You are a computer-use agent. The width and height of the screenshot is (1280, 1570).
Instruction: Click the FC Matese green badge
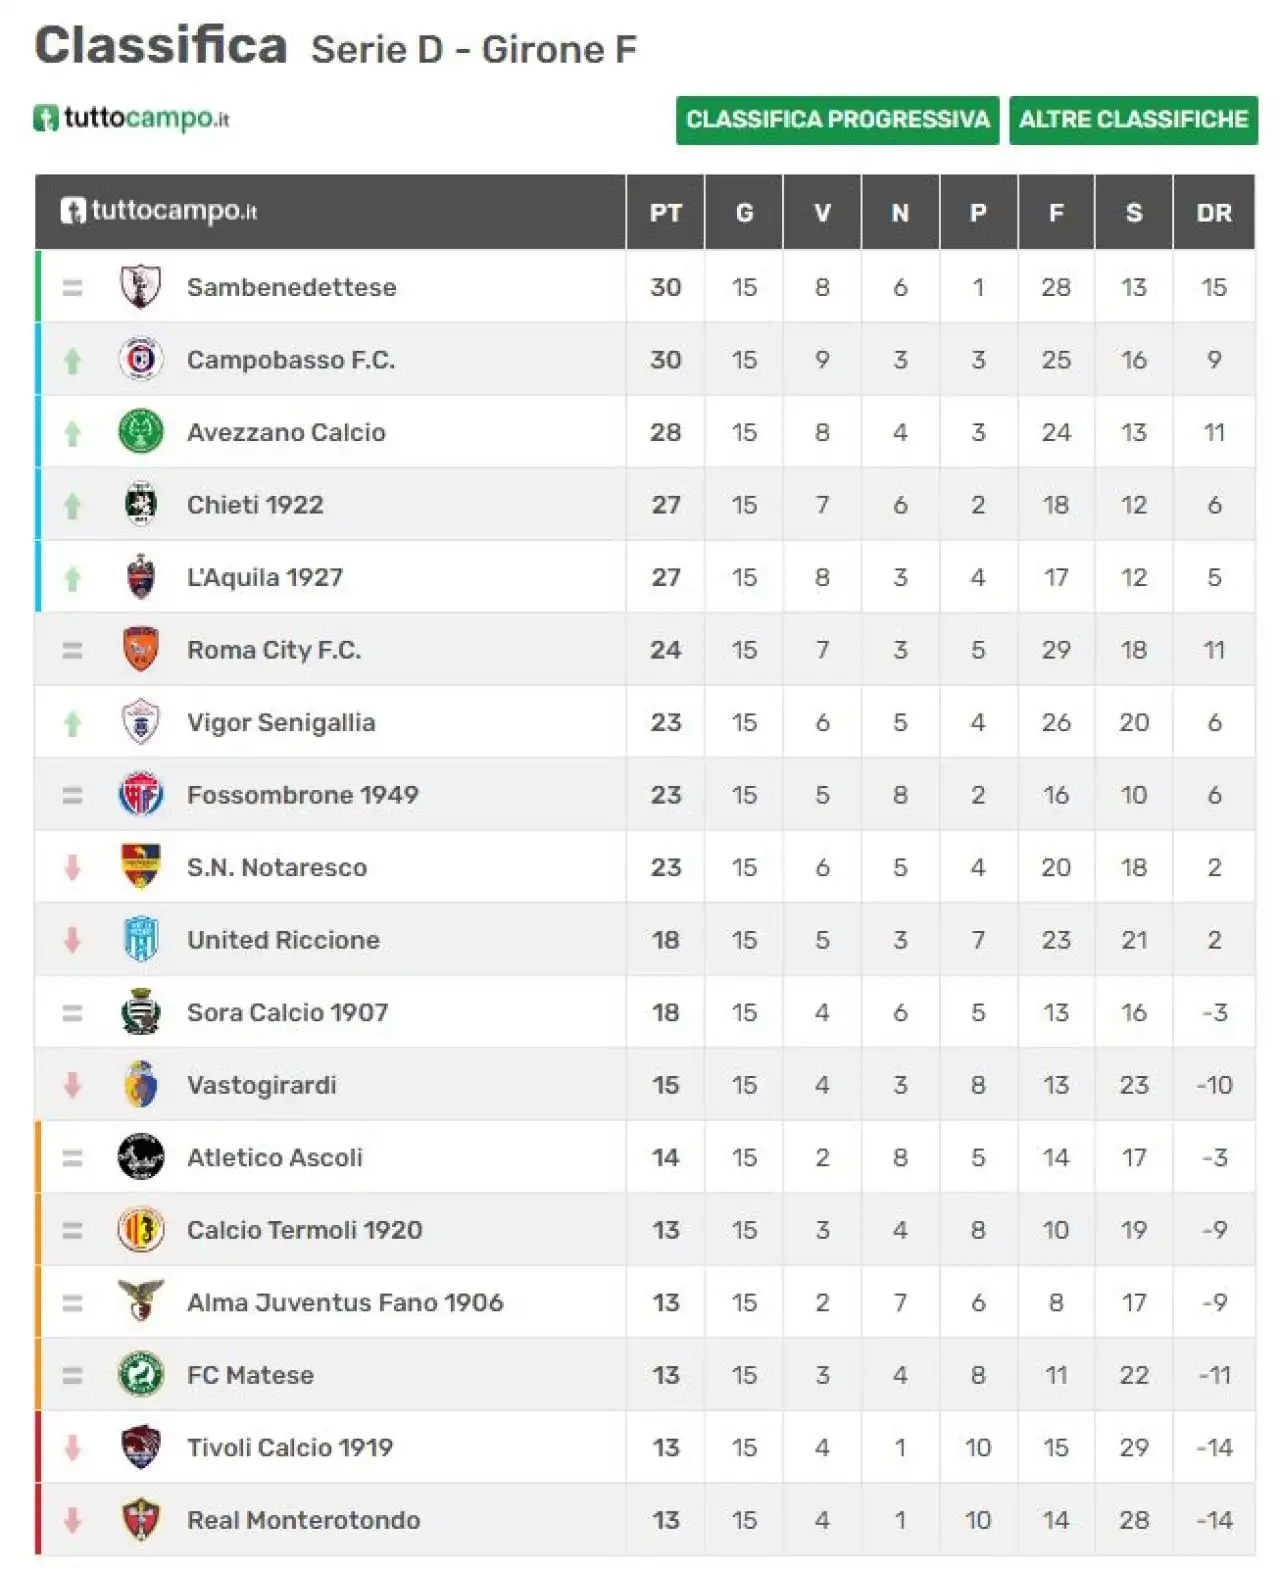click(141, 1375)
